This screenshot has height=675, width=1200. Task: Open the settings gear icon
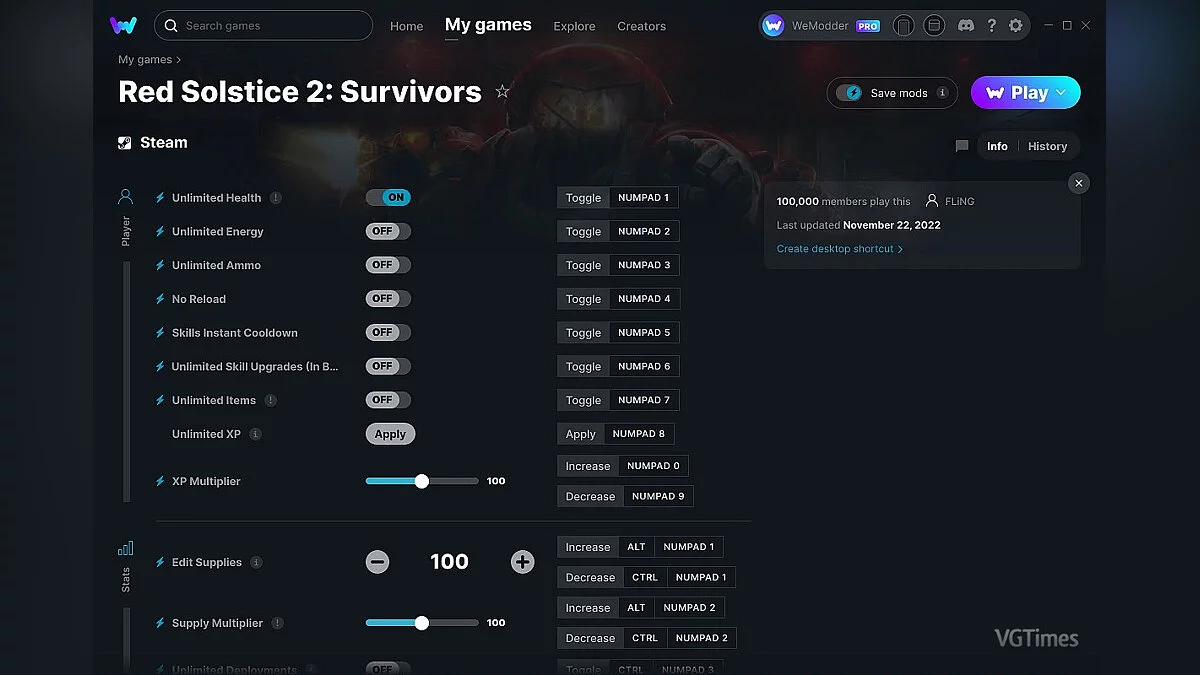click(1016, 26)
